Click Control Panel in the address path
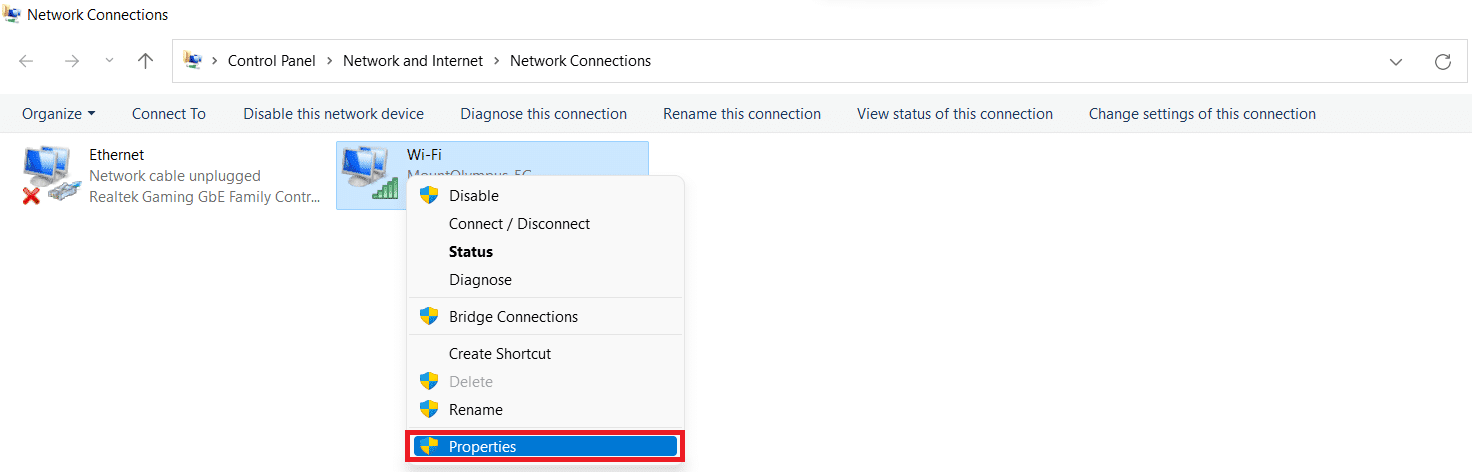Screen dimensions: 1472x472 [271, 61]
